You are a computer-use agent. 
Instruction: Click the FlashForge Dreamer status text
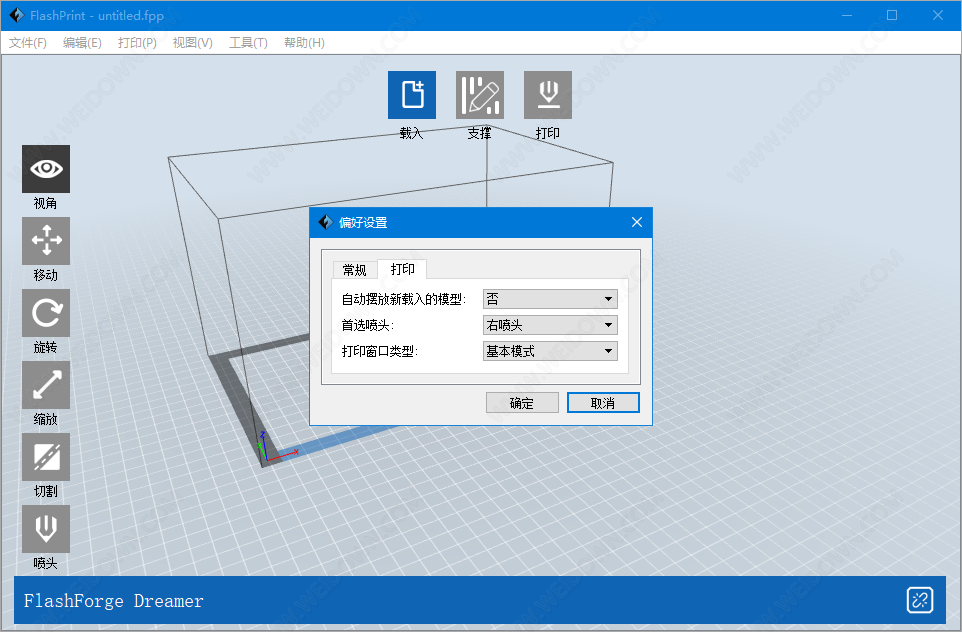pos(114,601)
